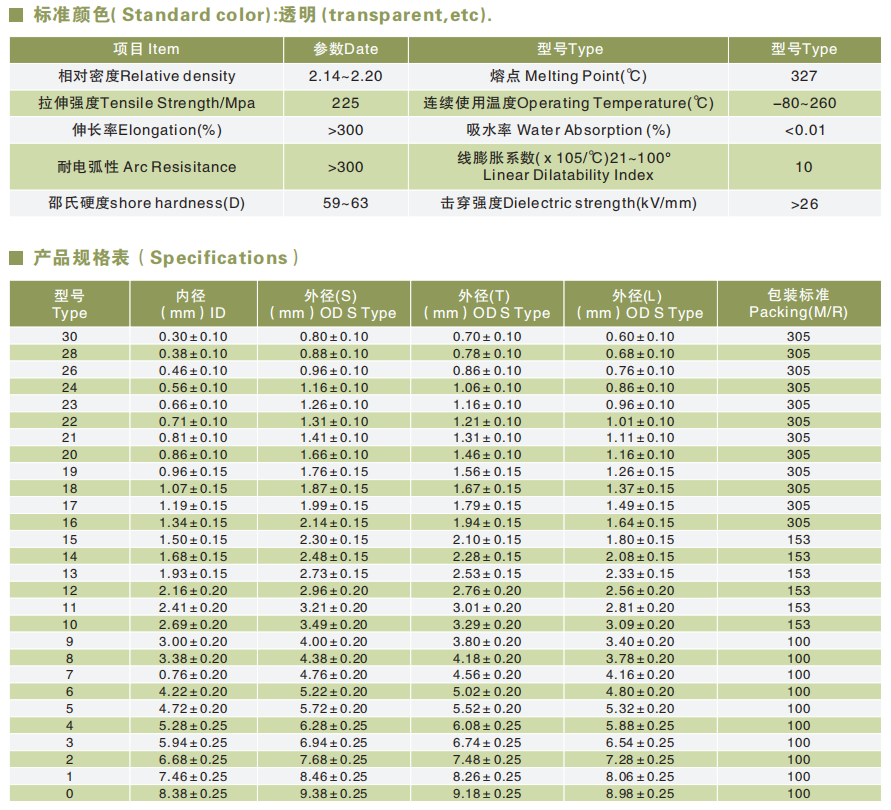891x810 pixels.
Task: Select the ID cell 0.30±0.10
Action: [193, 337]
